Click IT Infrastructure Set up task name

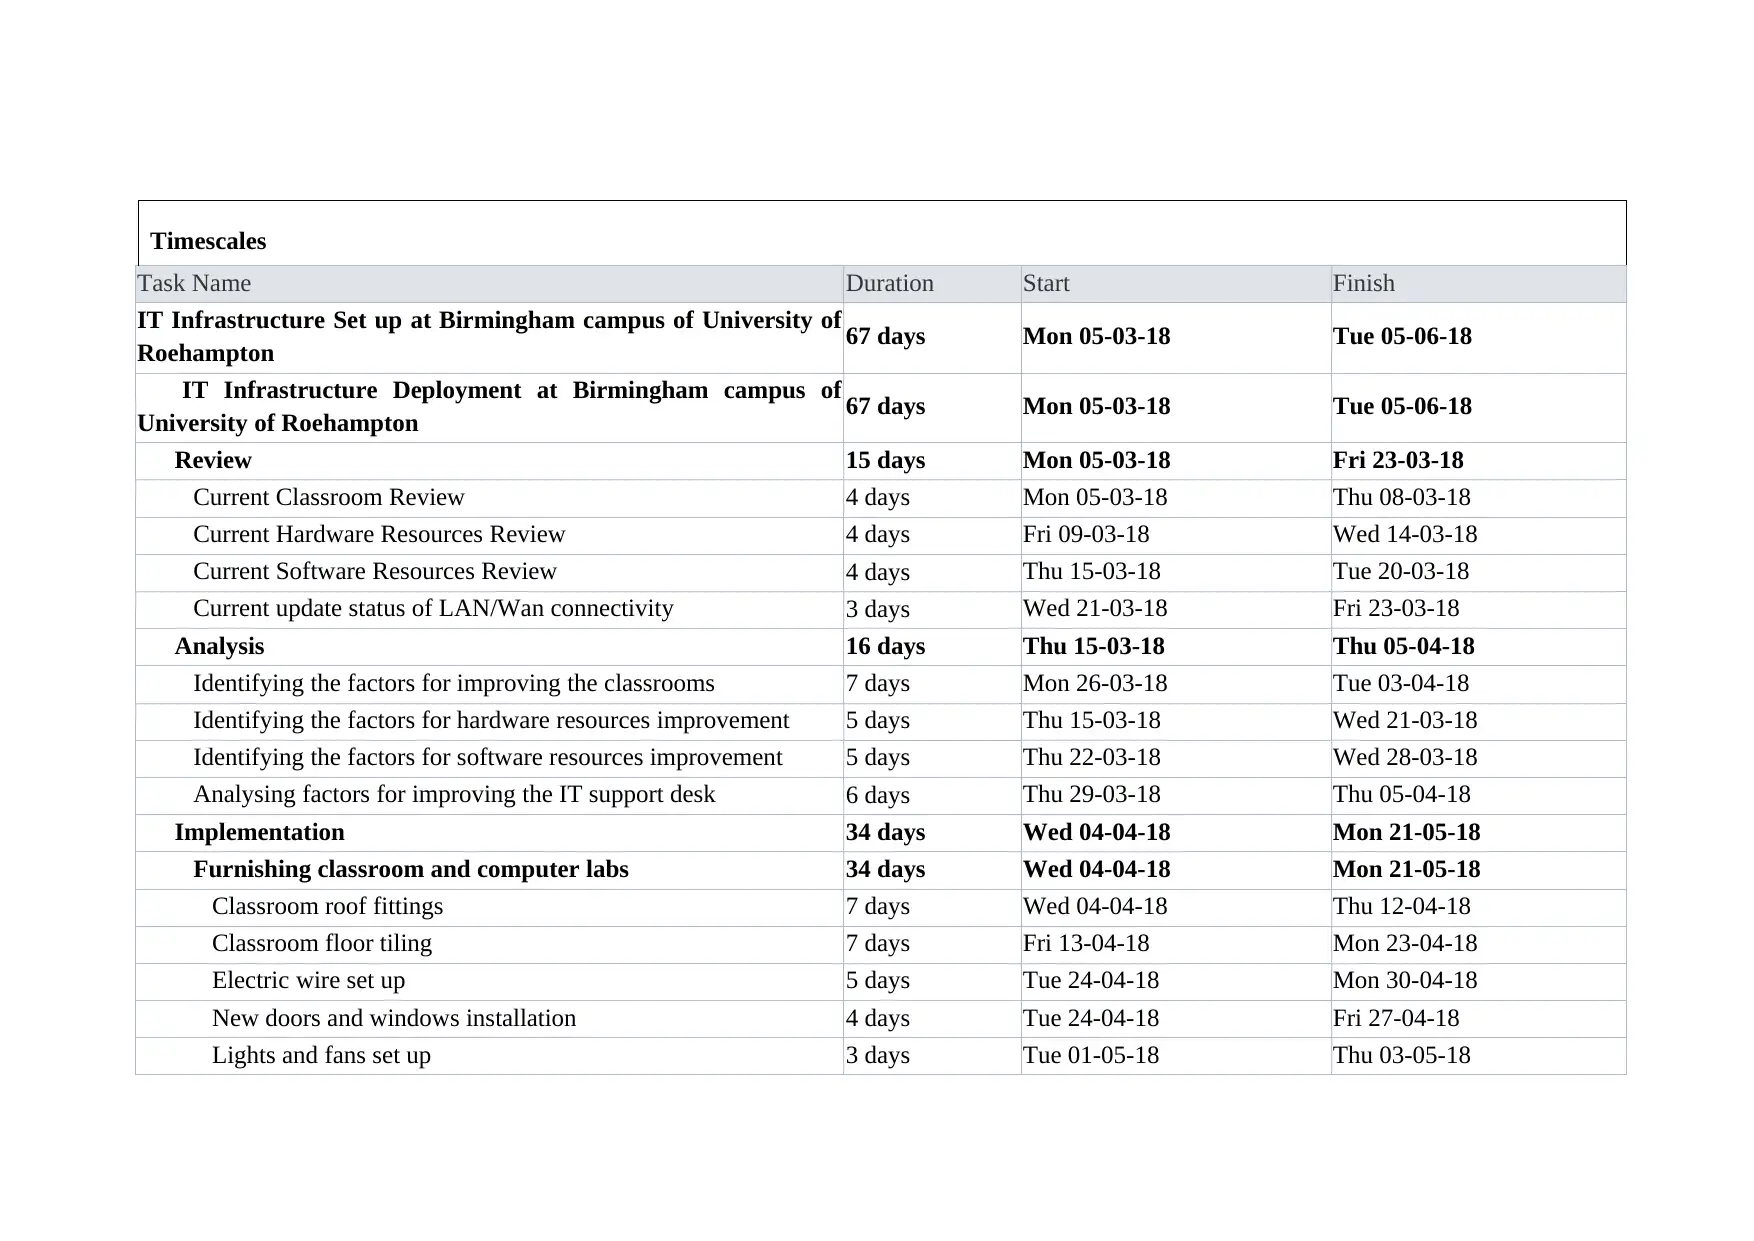(x=489, y=337)
